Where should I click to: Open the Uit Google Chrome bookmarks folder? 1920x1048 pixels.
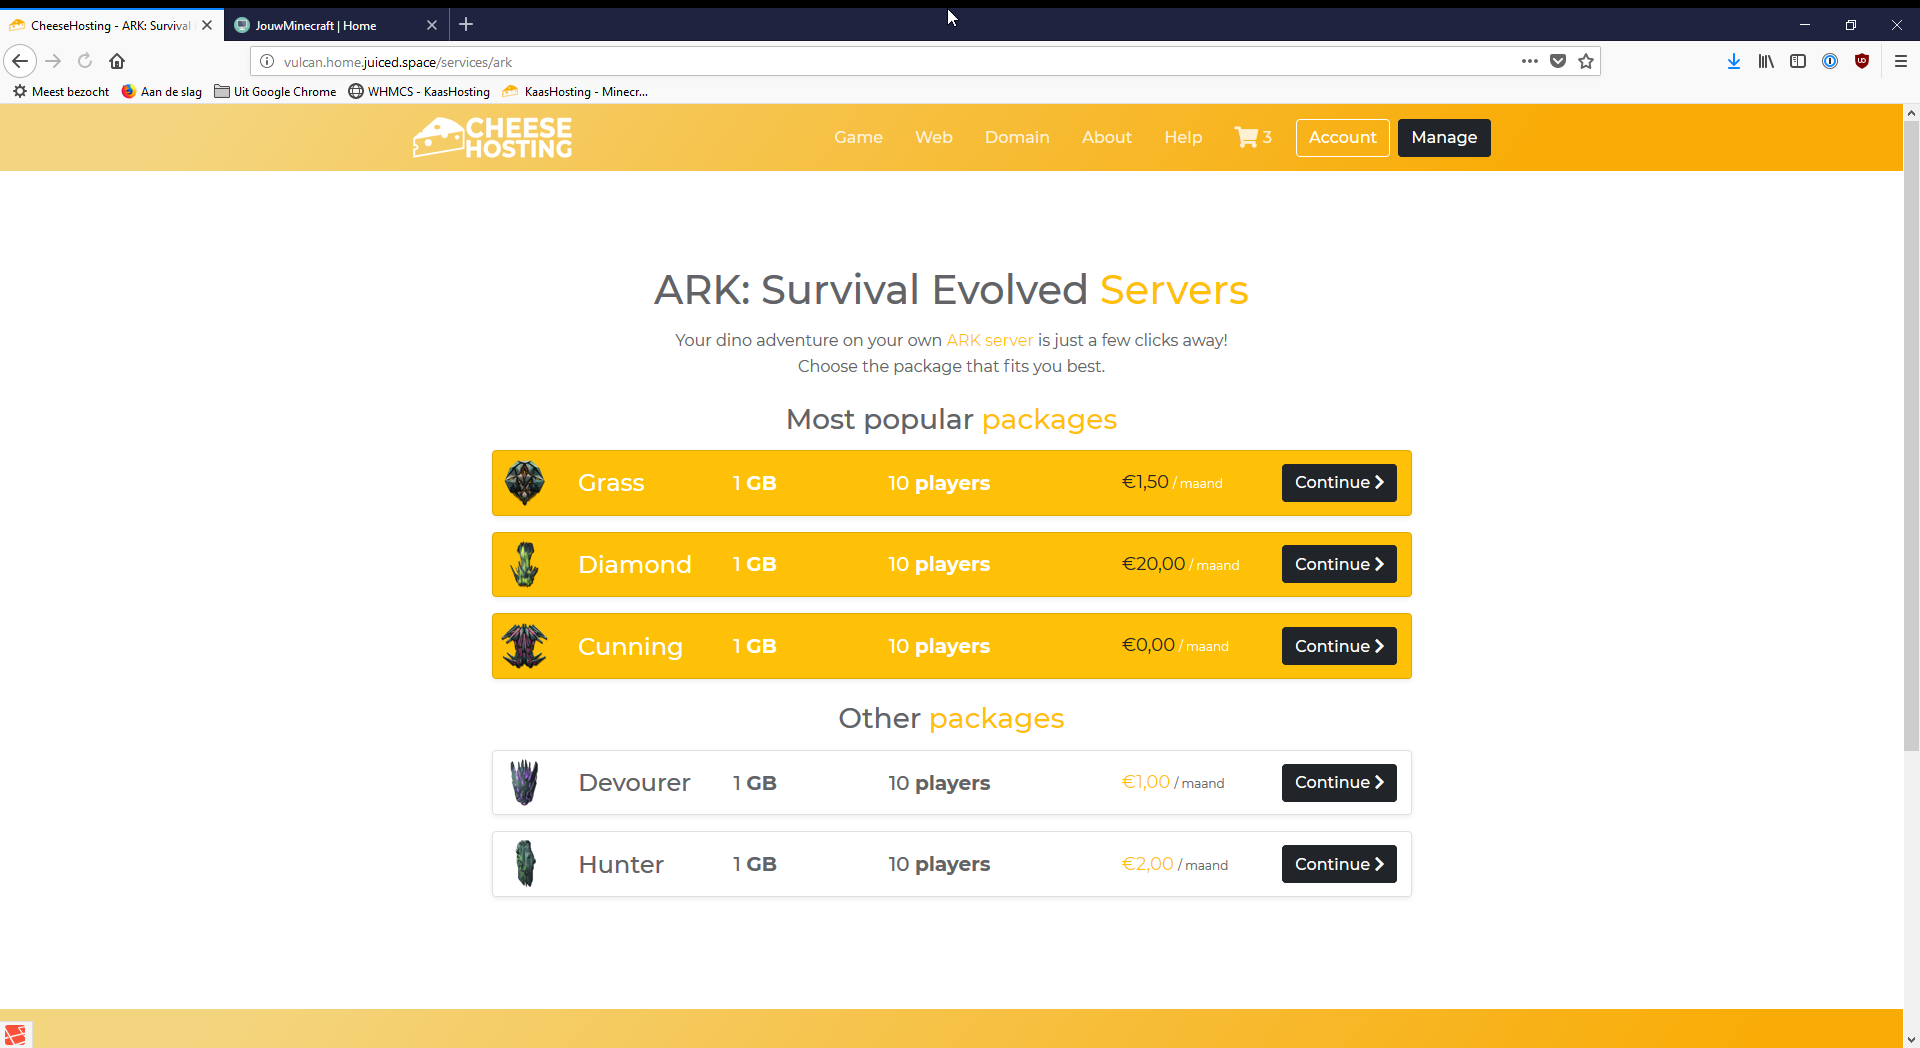276,91
